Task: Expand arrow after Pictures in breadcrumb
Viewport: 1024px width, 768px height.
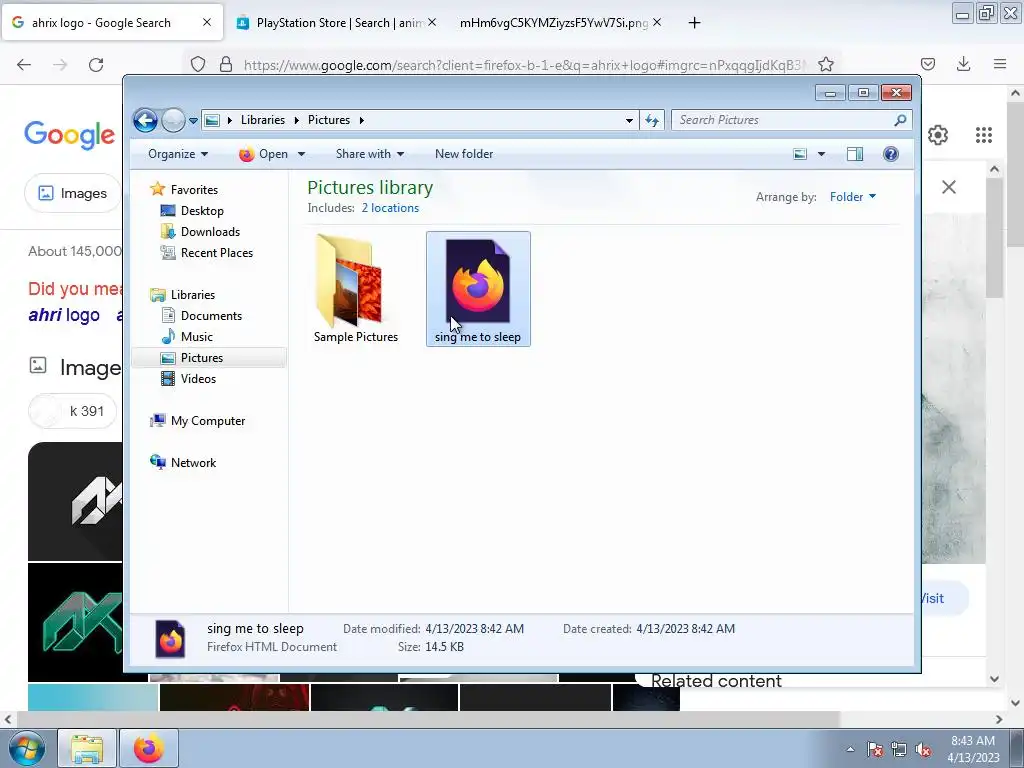Action: [x=361, y=121]
